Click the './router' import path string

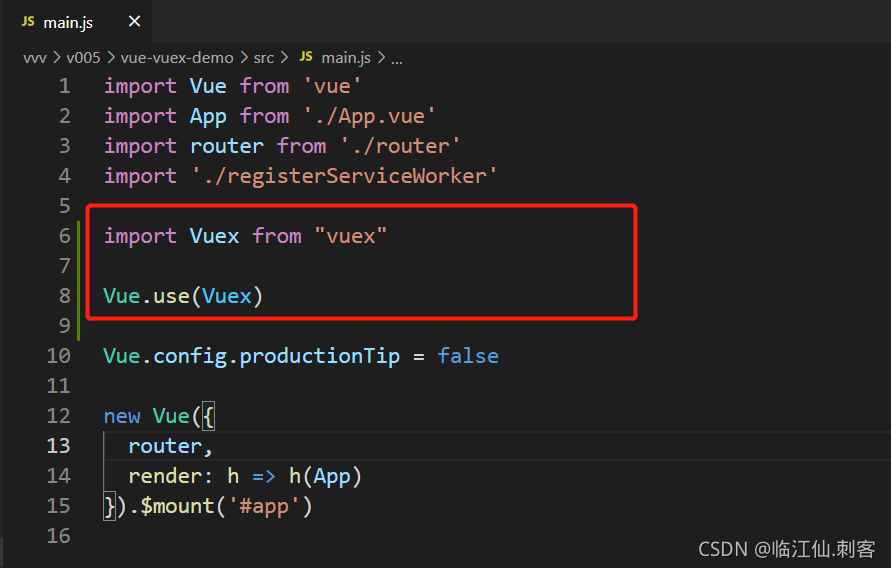[400, 146]
